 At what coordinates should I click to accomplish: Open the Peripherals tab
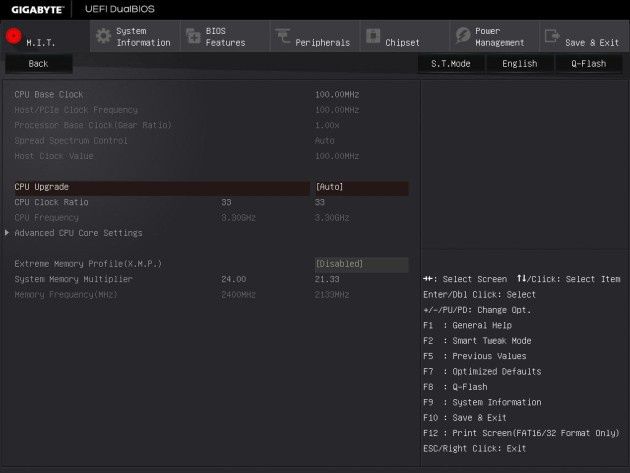tap(315, 36)
